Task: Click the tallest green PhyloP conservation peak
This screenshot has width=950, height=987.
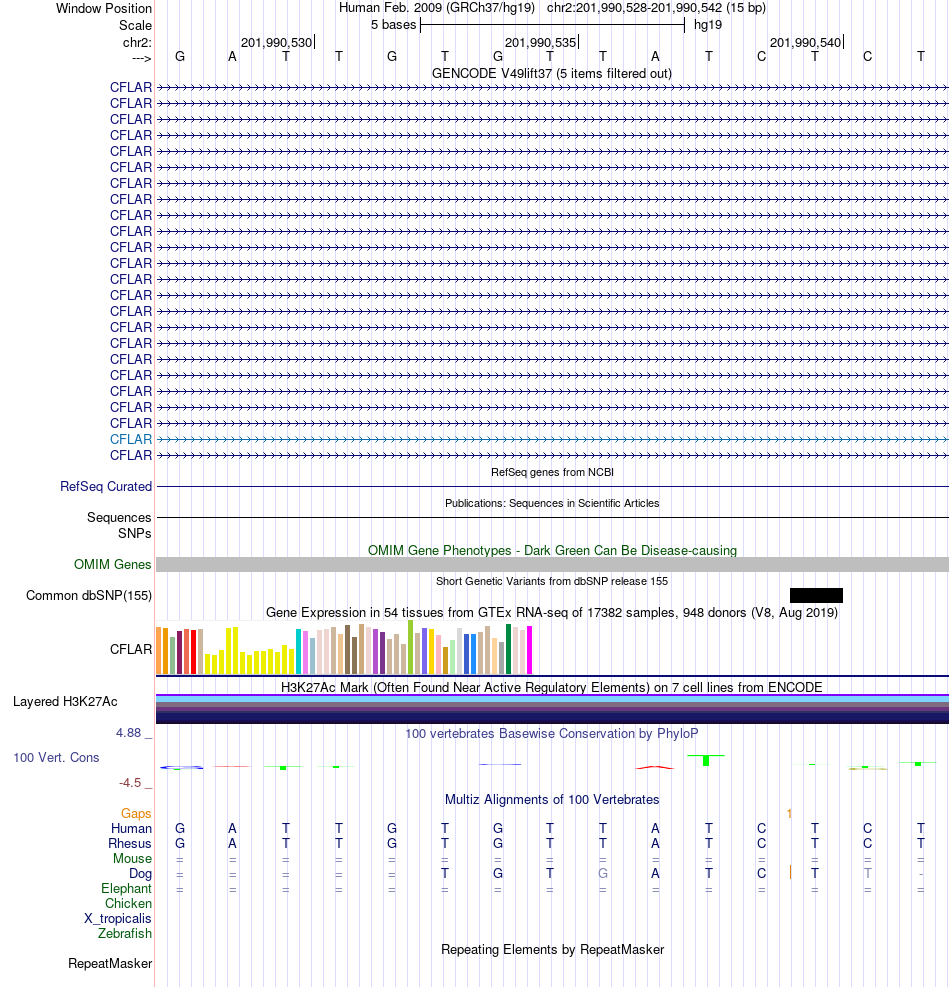Action: click(x=706, y=760)
